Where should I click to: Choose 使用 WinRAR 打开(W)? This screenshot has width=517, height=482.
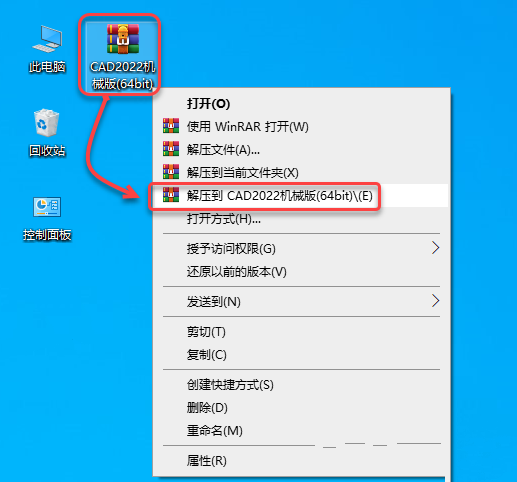click(248, 127)
